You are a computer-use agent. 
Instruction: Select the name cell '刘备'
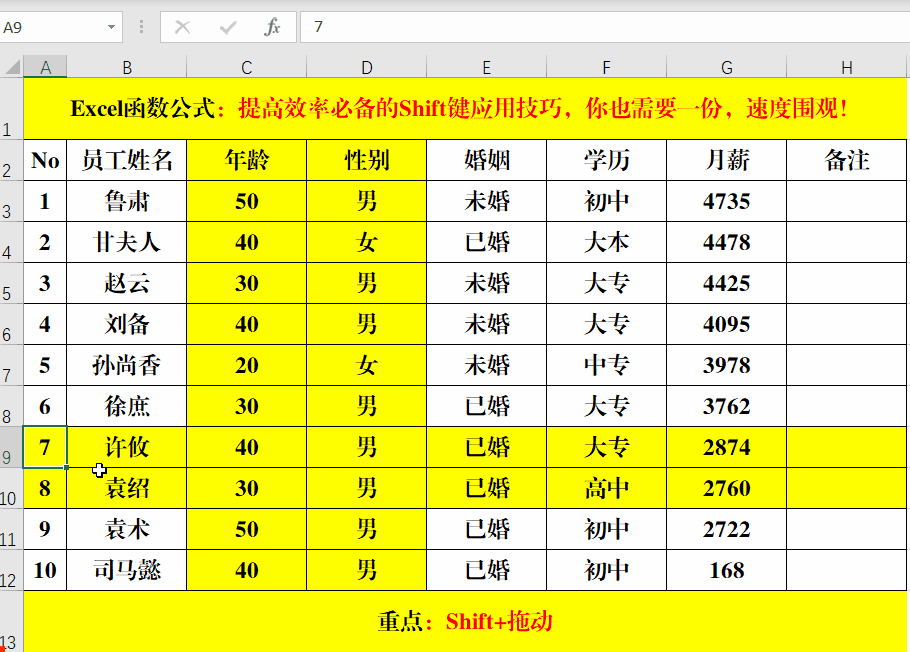(x=127, y=324)
